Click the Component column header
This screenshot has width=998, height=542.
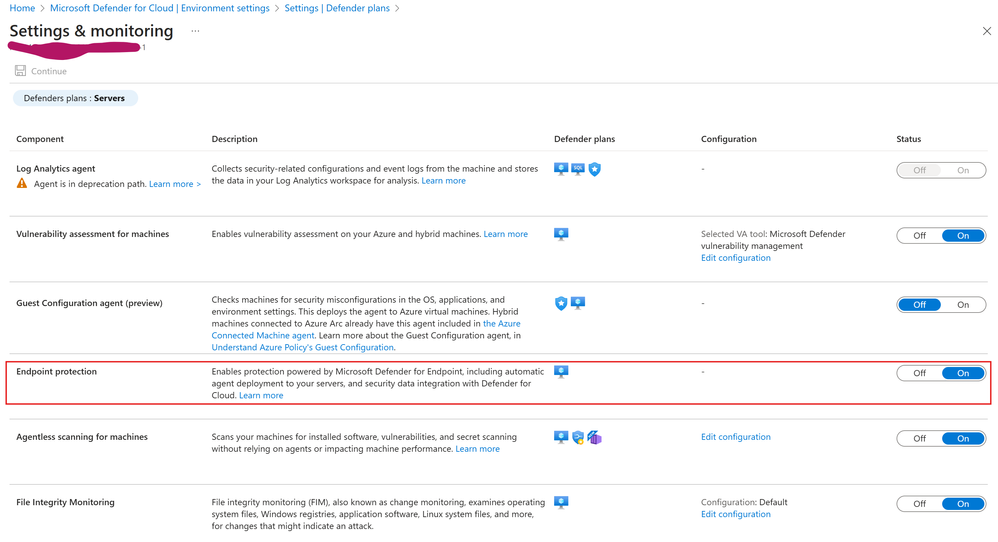40,139
